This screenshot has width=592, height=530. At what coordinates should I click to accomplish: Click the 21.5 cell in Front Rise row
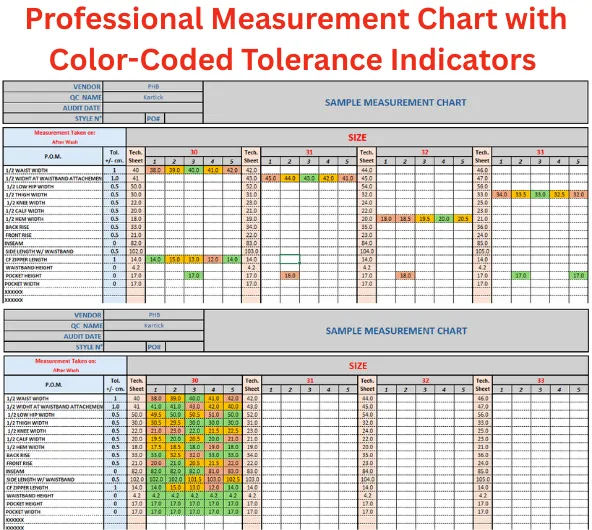214,464
